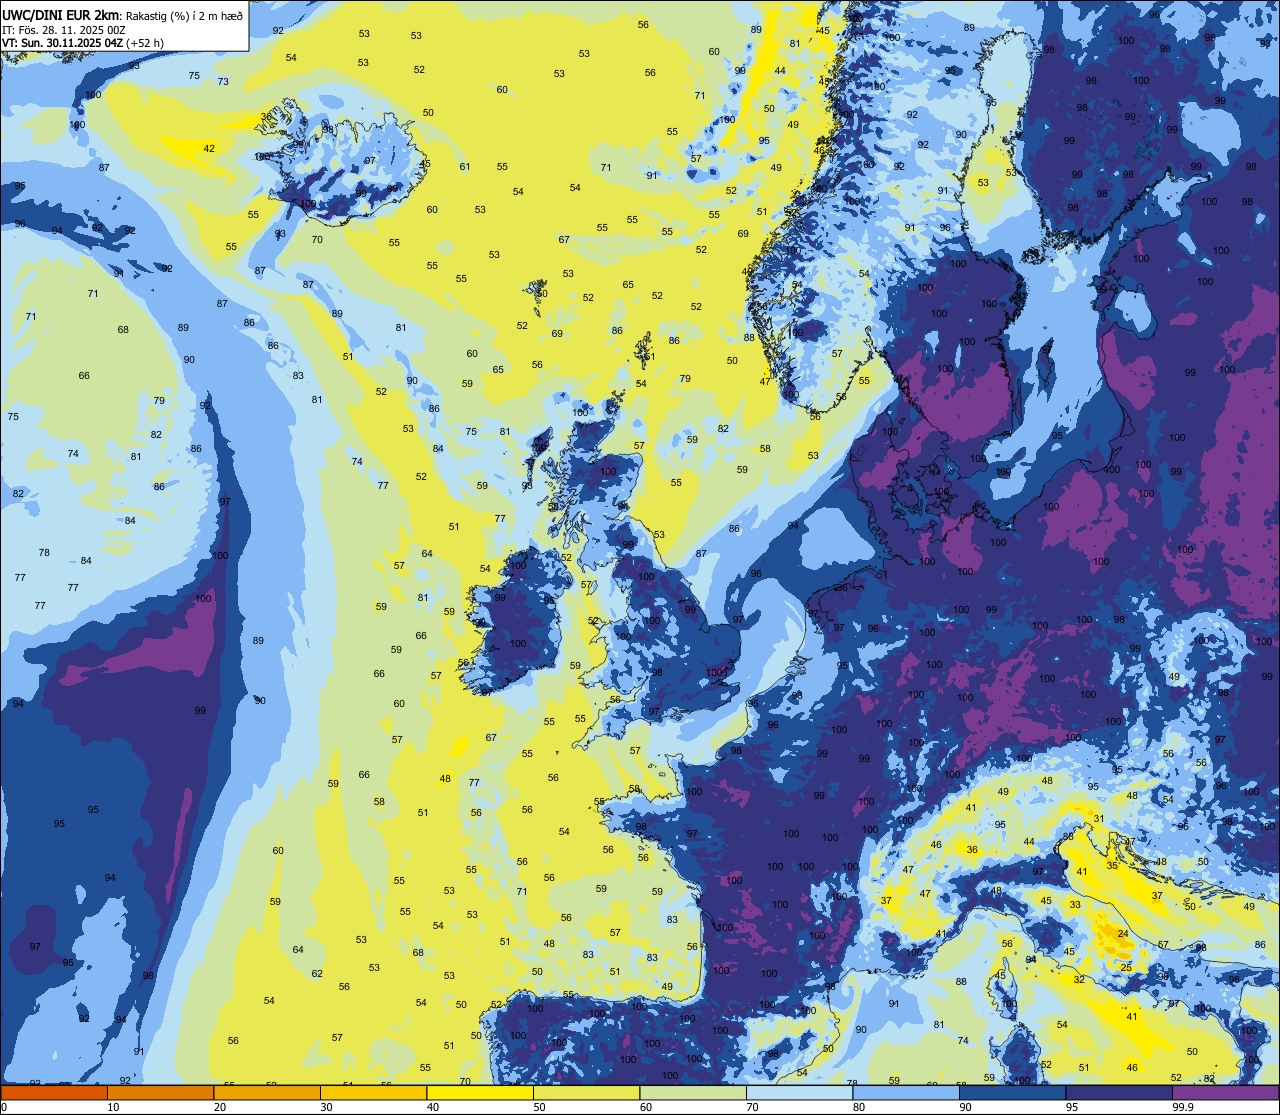This screenshot has height=1115, width=1280.
Task: Pick the dark blue legend segment between 90 and 95
Action: click(1012, 1093)
